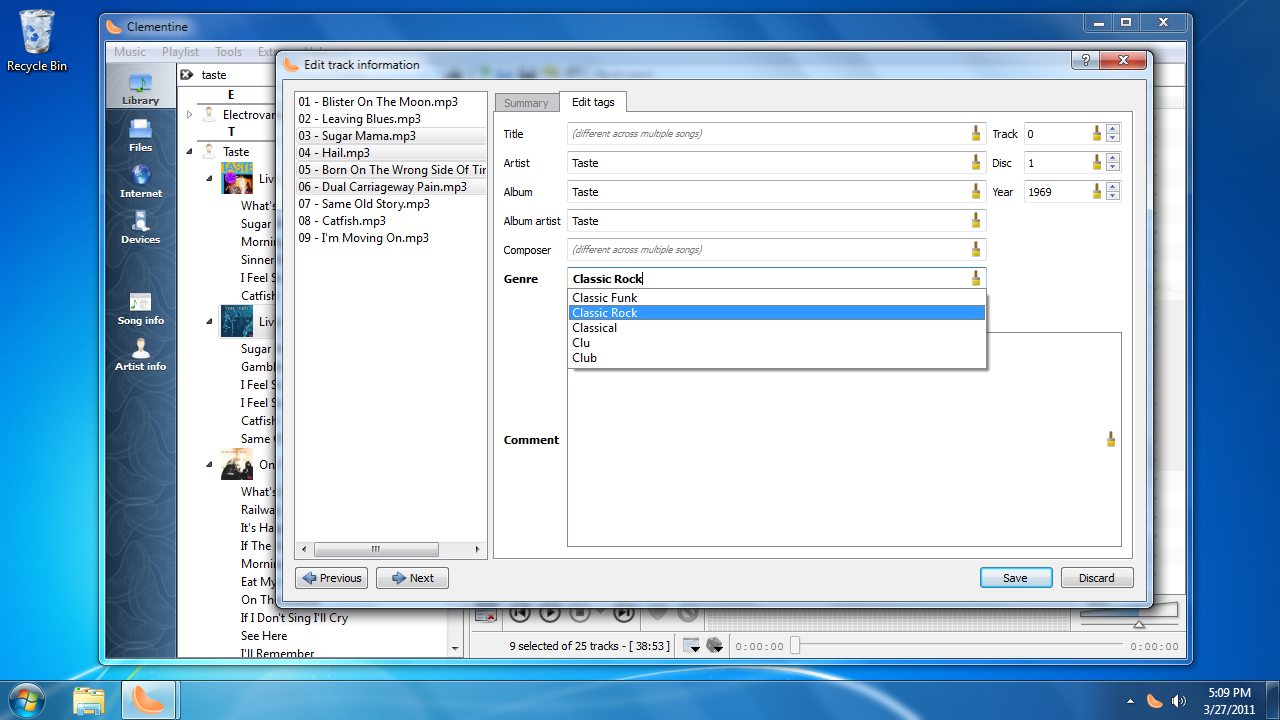Viewport: 1280px width, 720px height.
Task: Reset the Comment field with broom icon
Action: [x=1110, y=439]
